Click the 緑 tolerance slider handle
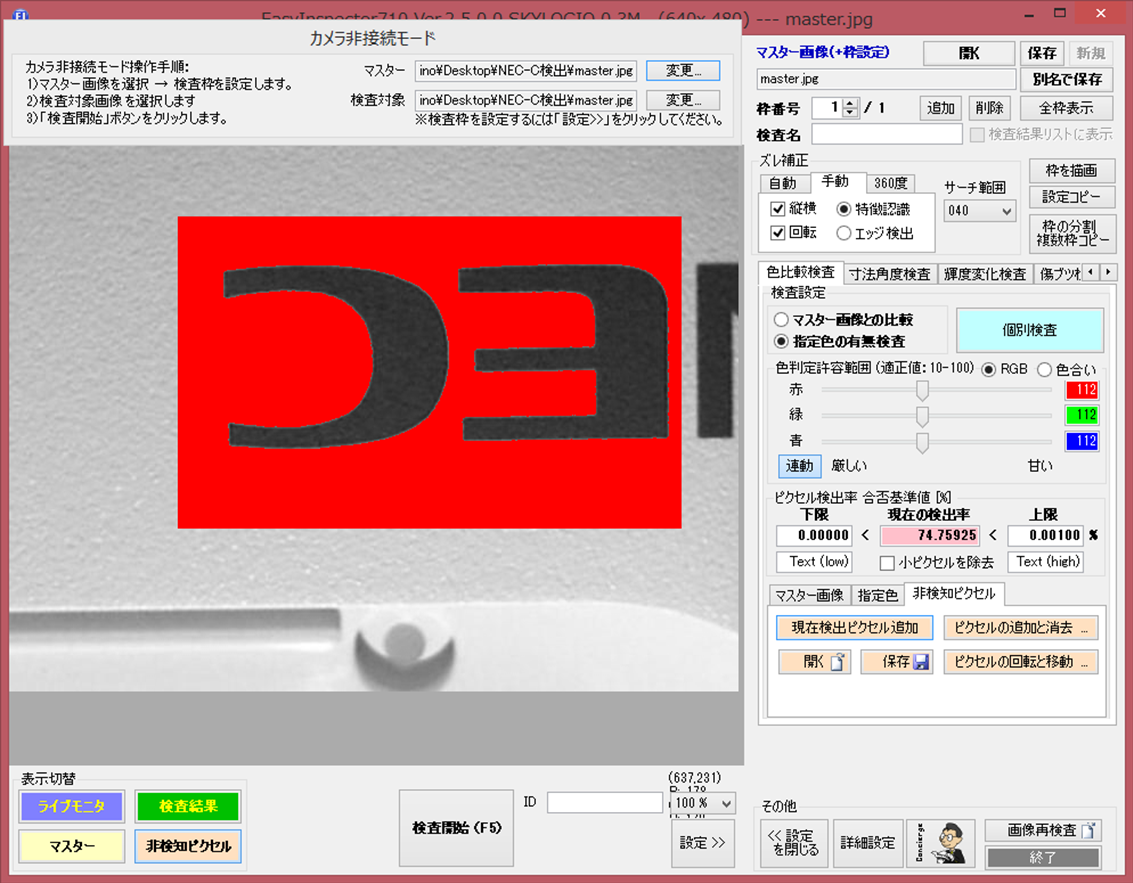The image size is (1133, 883). (922, 416)
